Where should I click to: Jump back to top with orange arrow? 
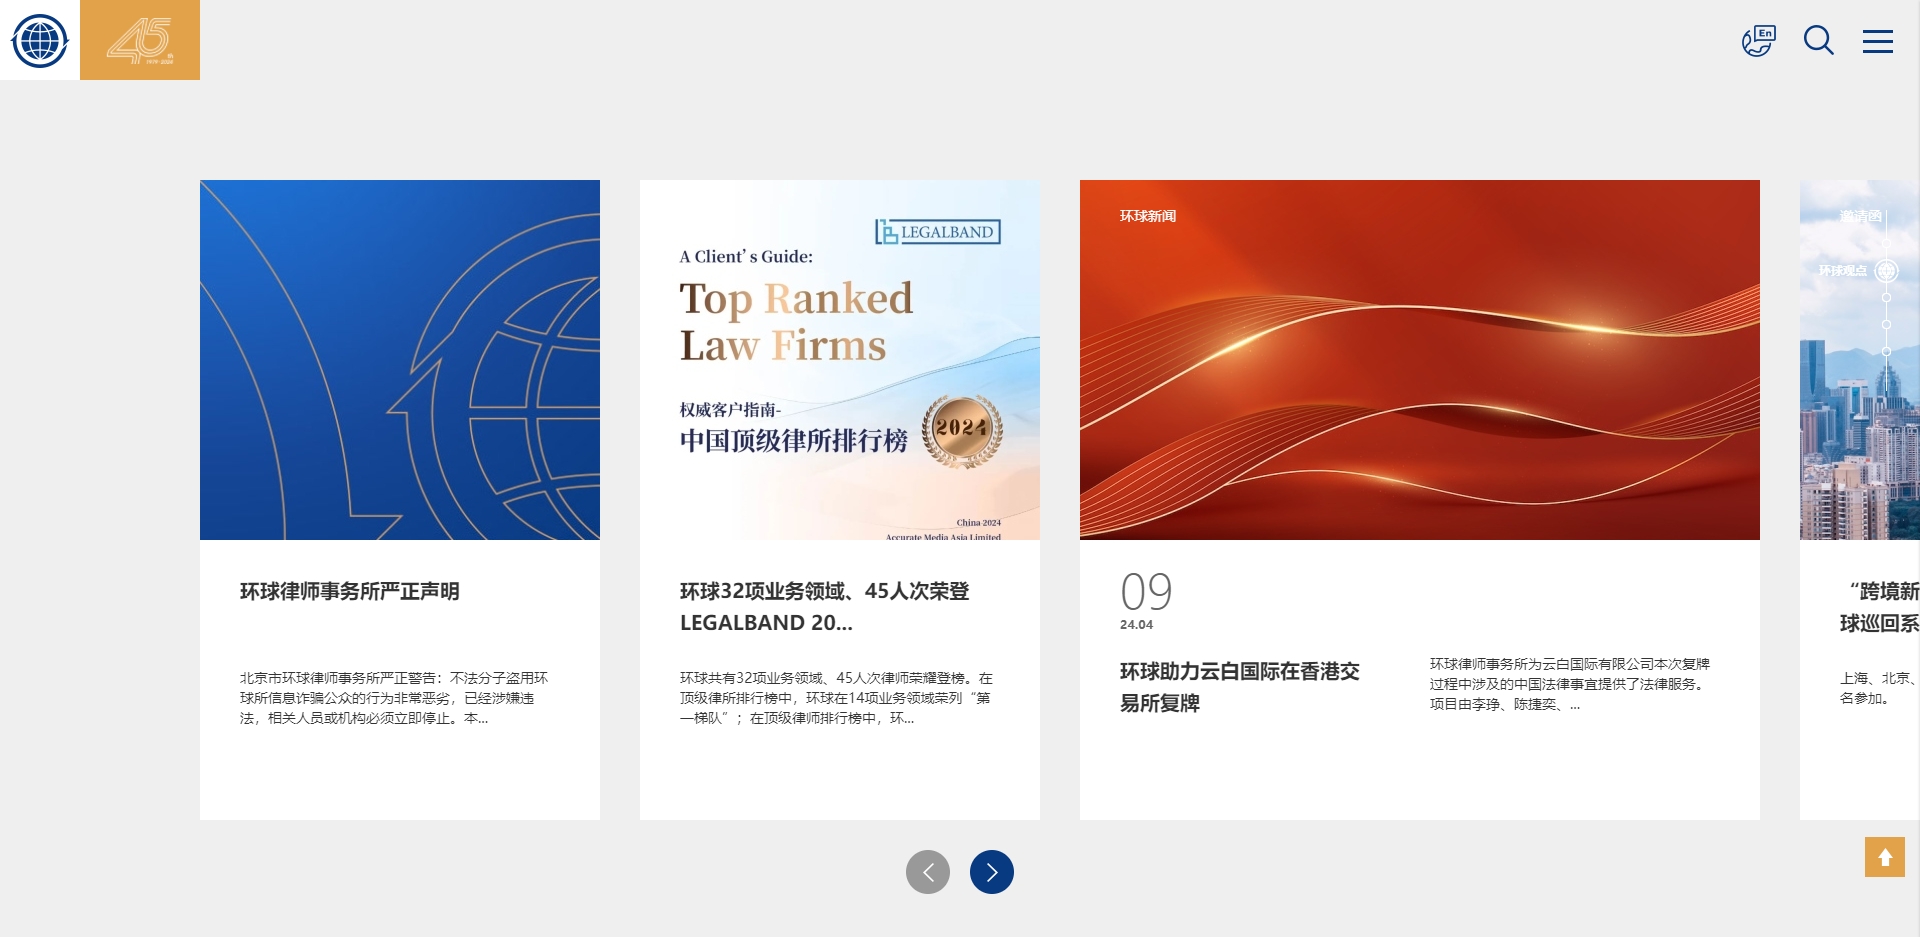point(1885,857)
